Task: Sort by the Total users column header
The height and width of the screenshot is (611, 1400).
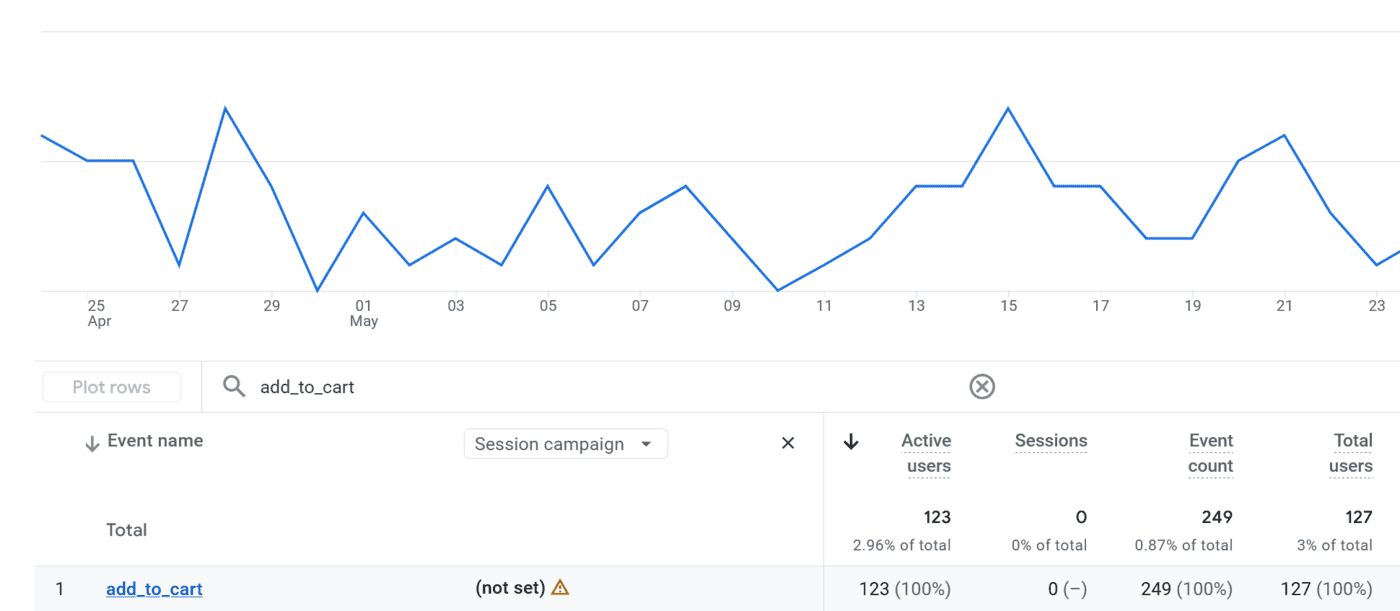Action: pyautogui.click(x=1351, y=453)
